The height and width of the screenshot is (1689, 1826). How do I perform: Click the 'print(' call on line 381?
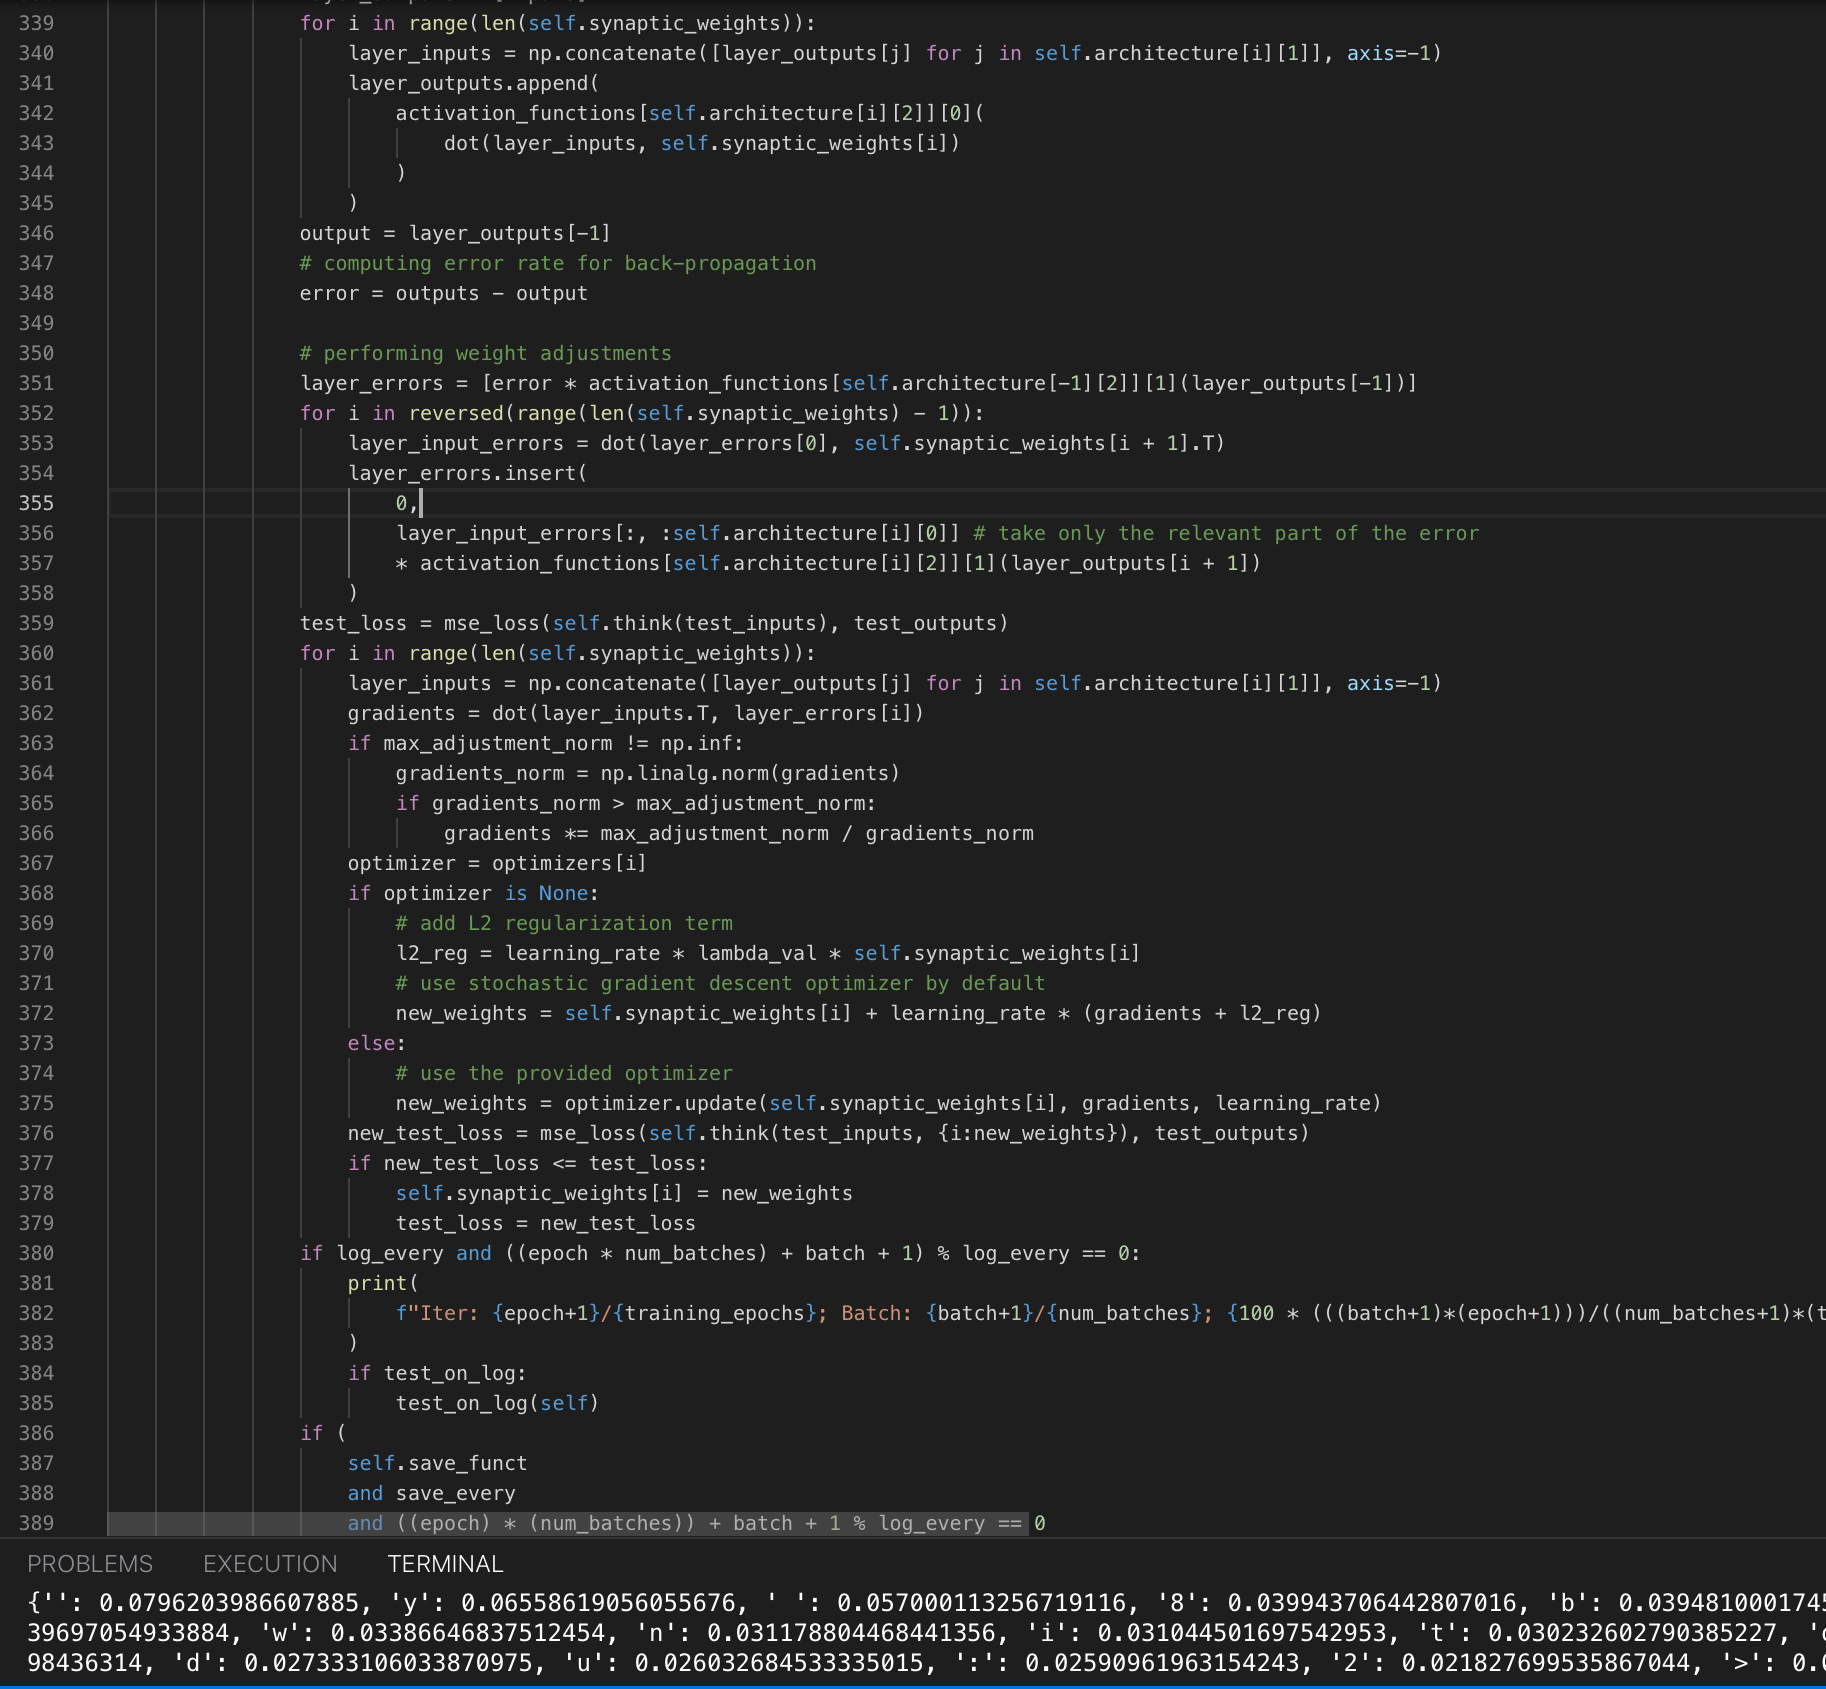tap(383, 1283)
